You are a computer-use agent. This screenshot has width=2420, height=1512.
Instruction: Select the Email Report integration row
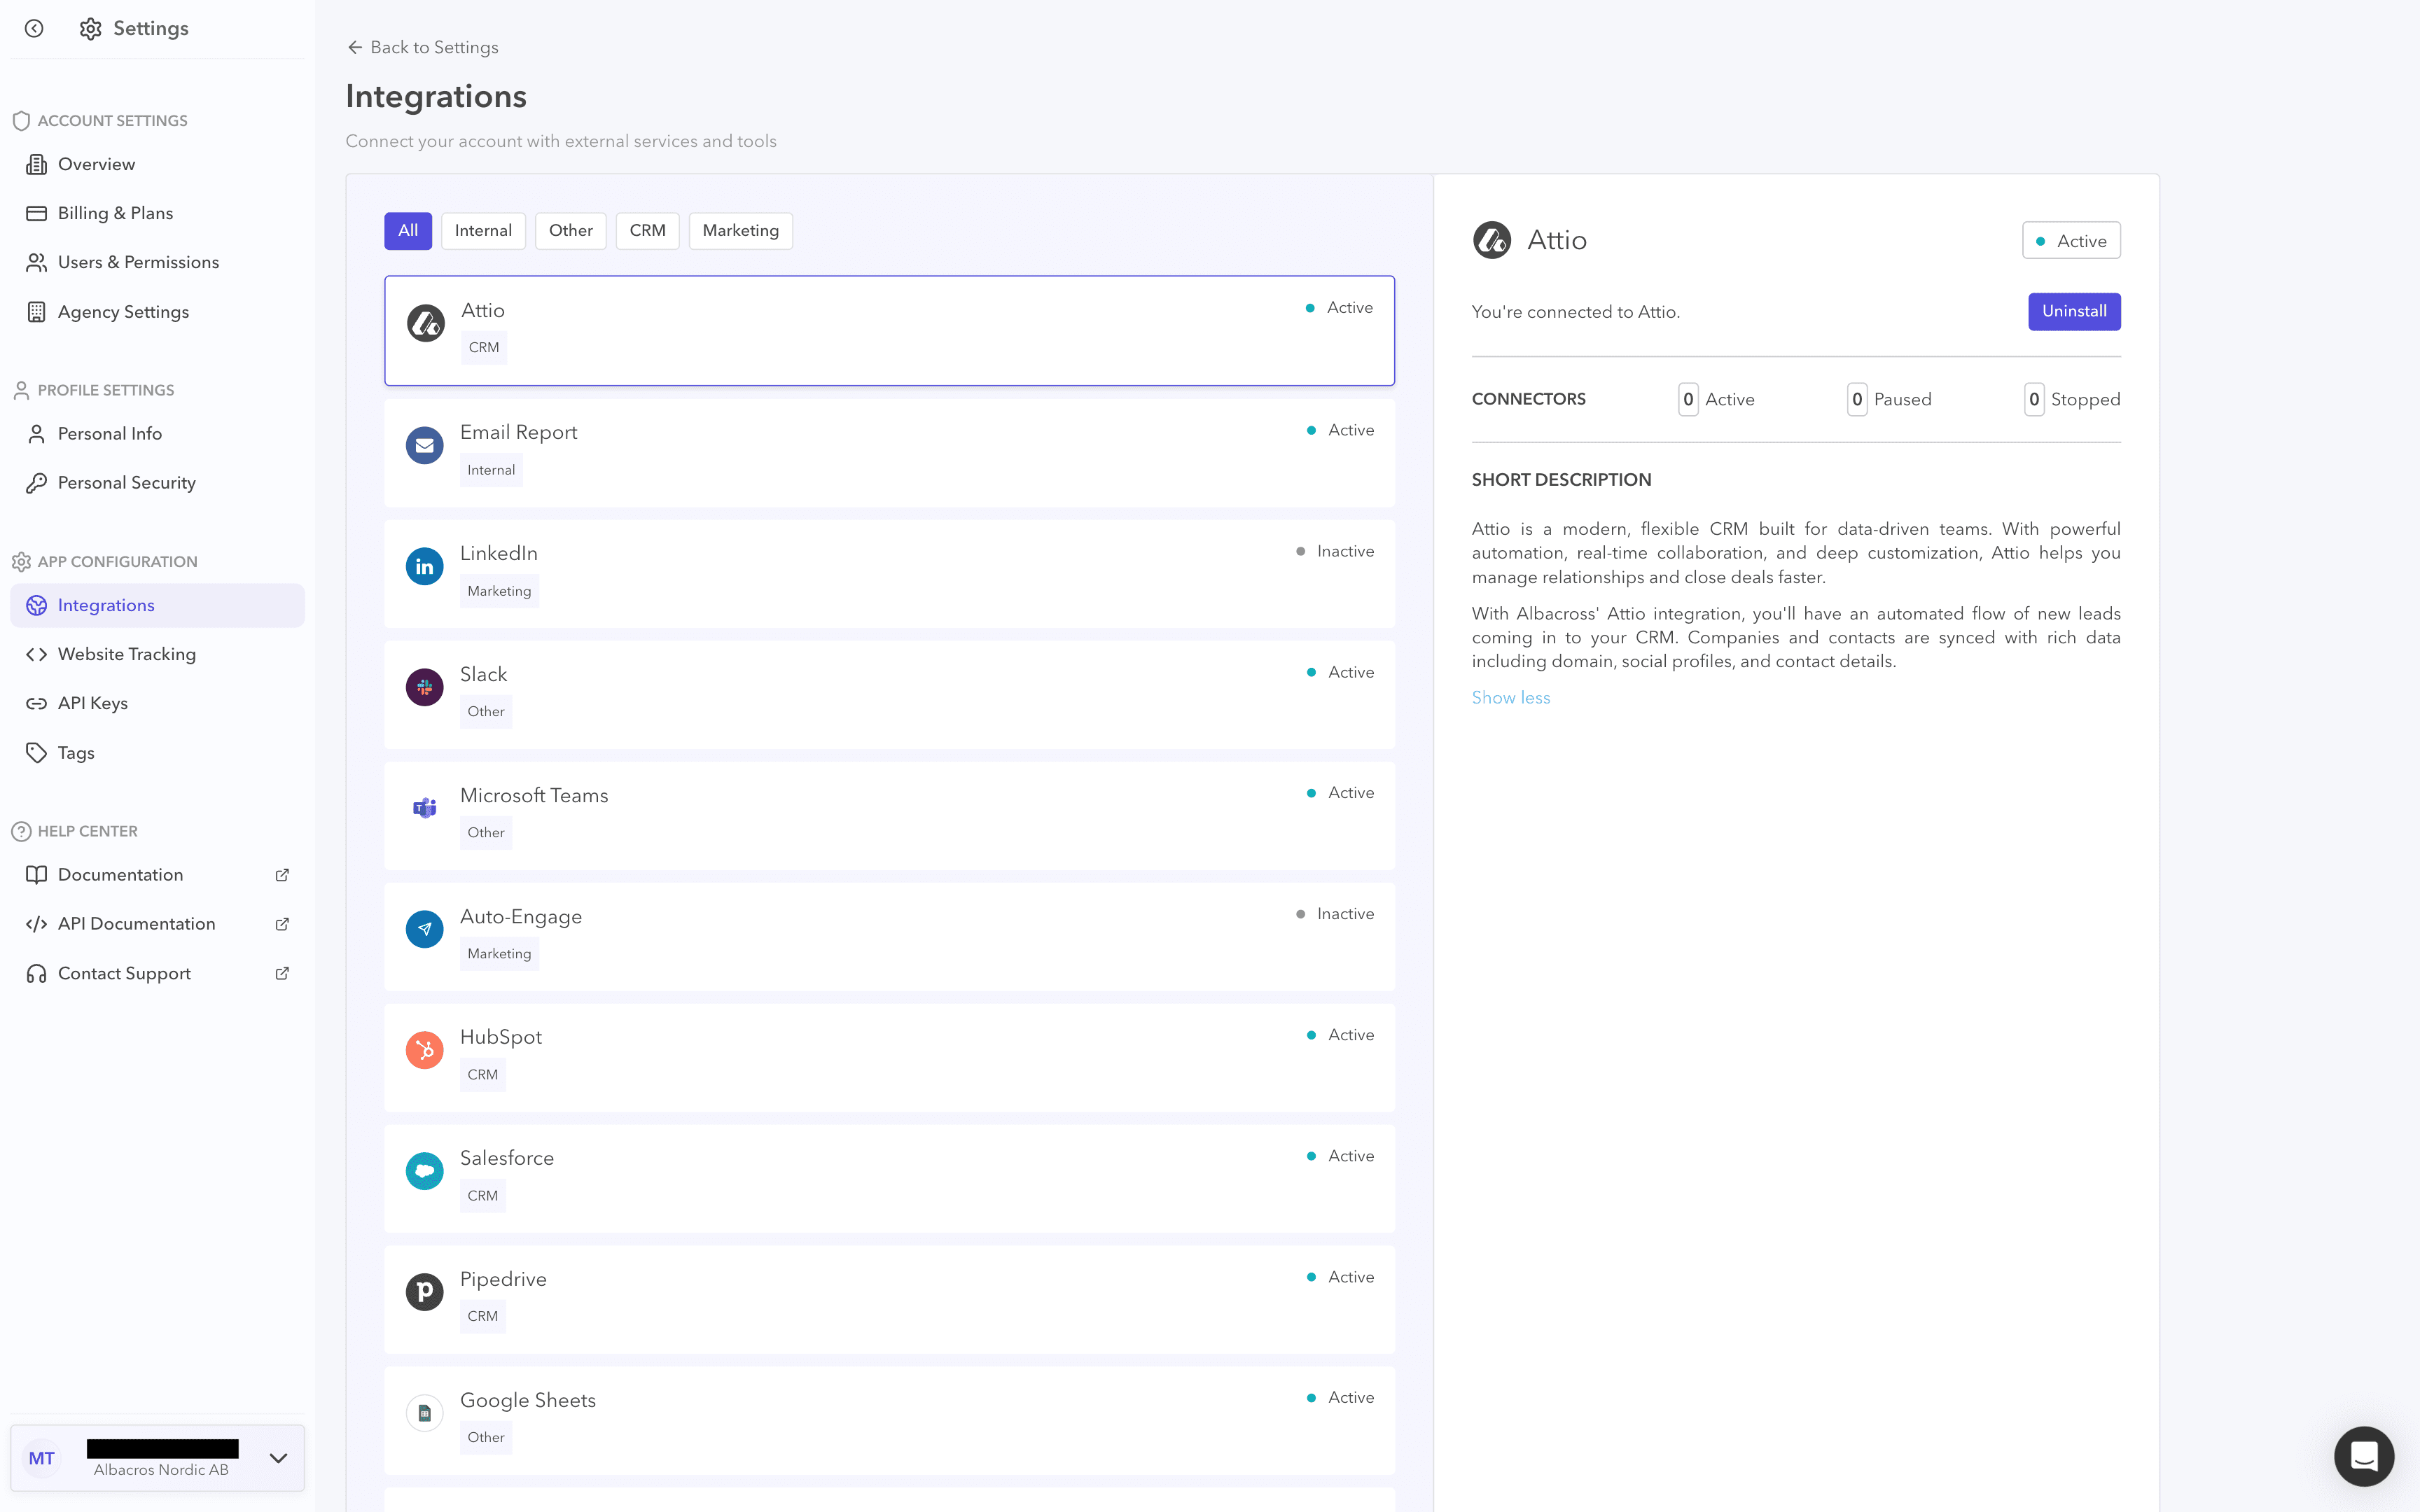[x=890, y=453]
